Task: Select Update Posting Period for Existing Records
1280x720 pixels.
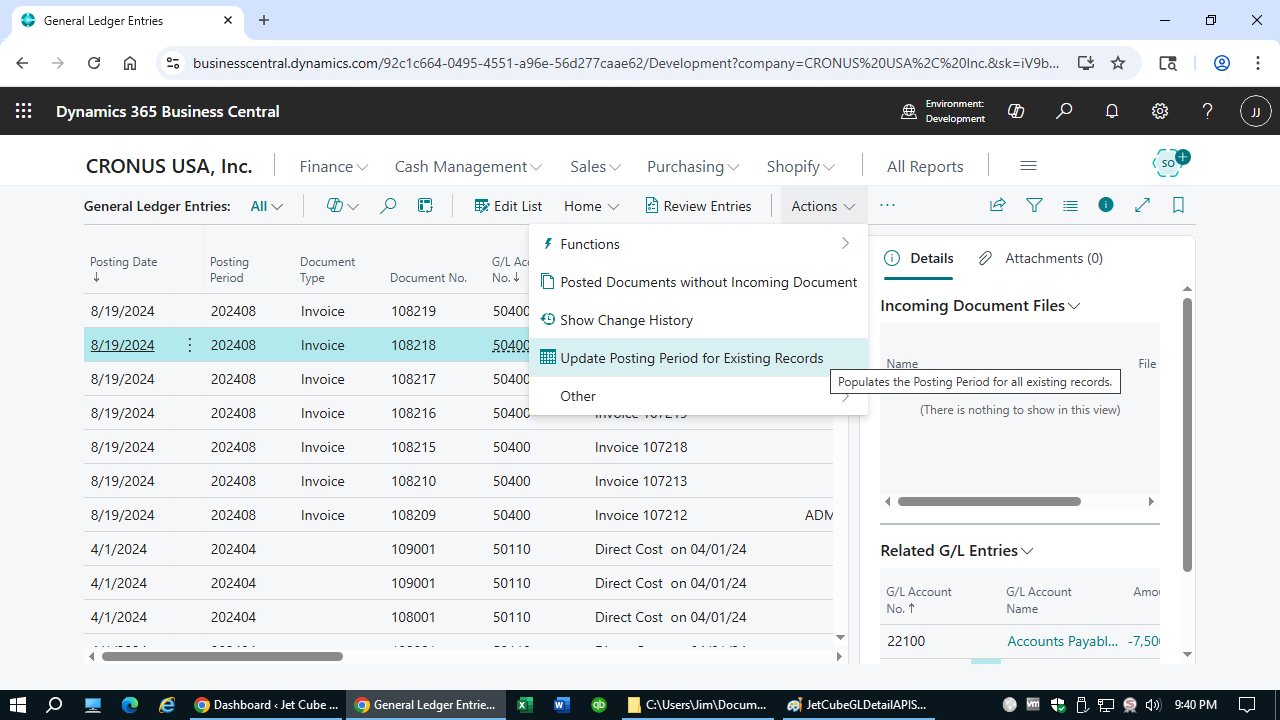Action: (x=698, y=358)
